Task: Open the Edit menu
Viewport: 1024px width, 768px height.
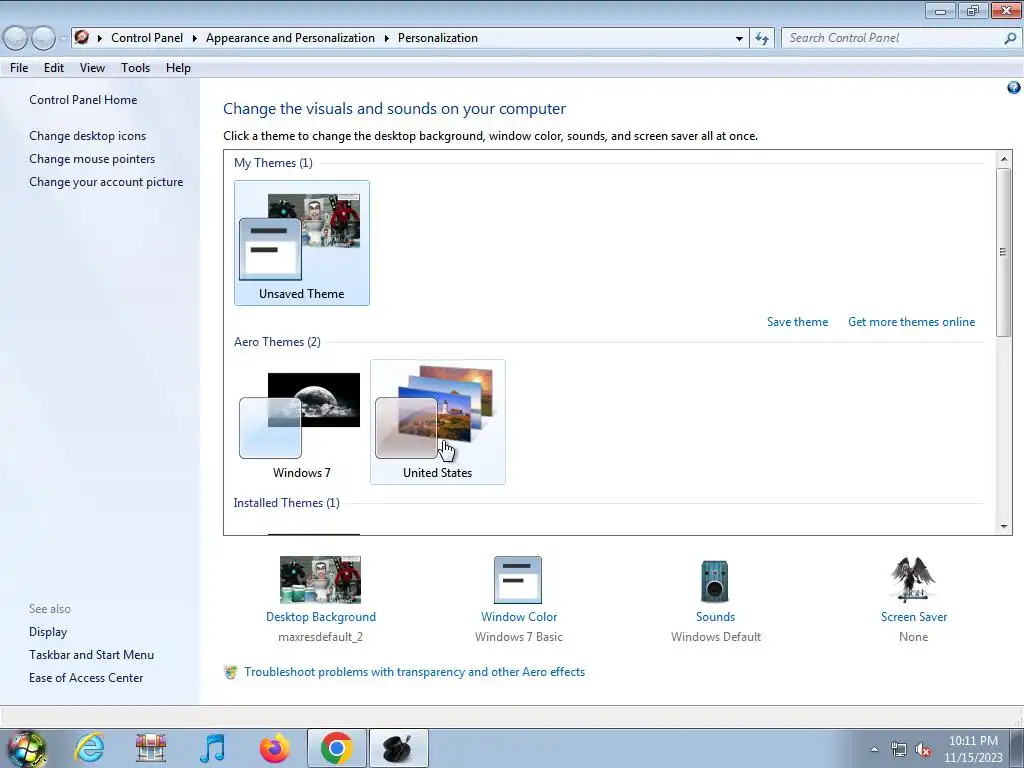Action: [x=54, y=68]
